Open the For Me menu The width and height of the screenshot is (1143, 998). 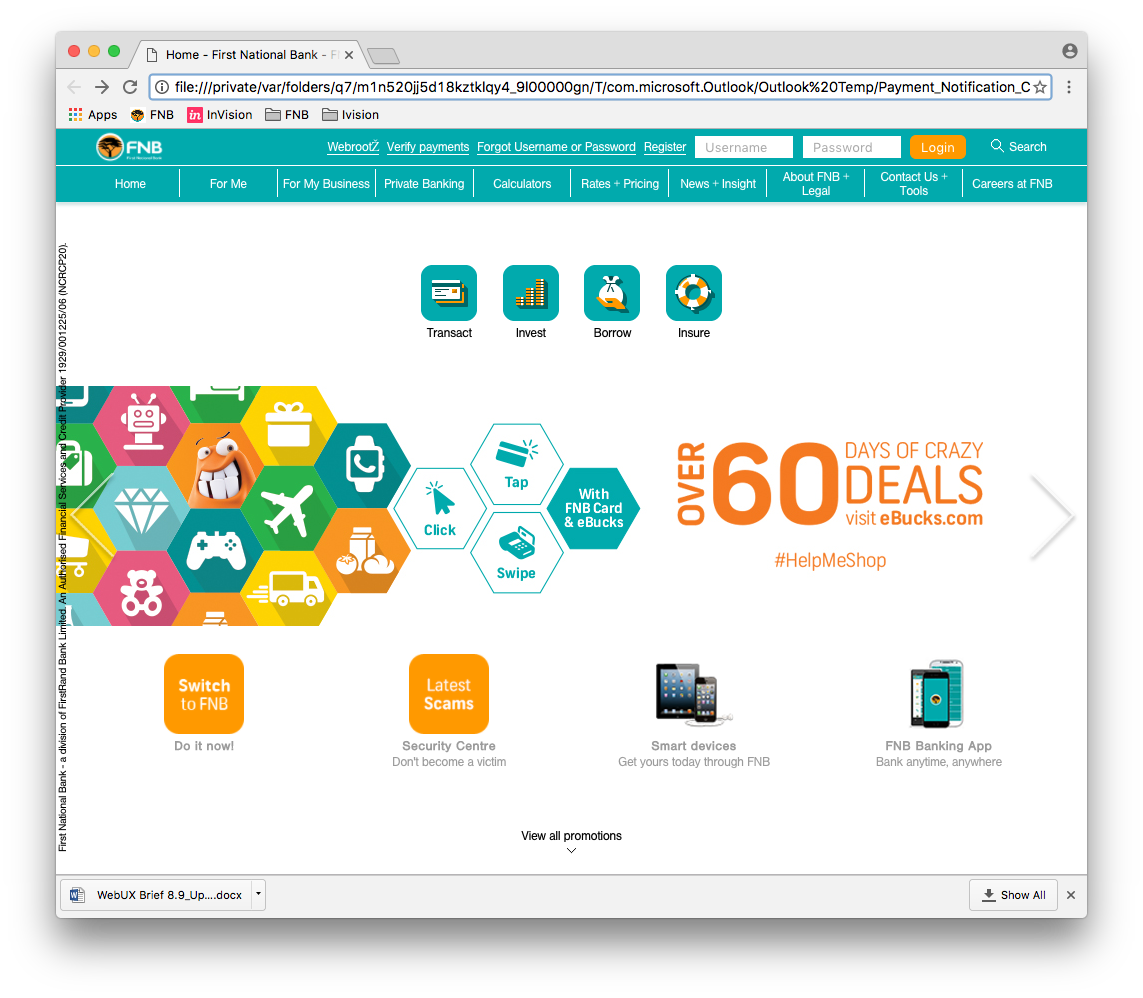(x=228, y=184)
